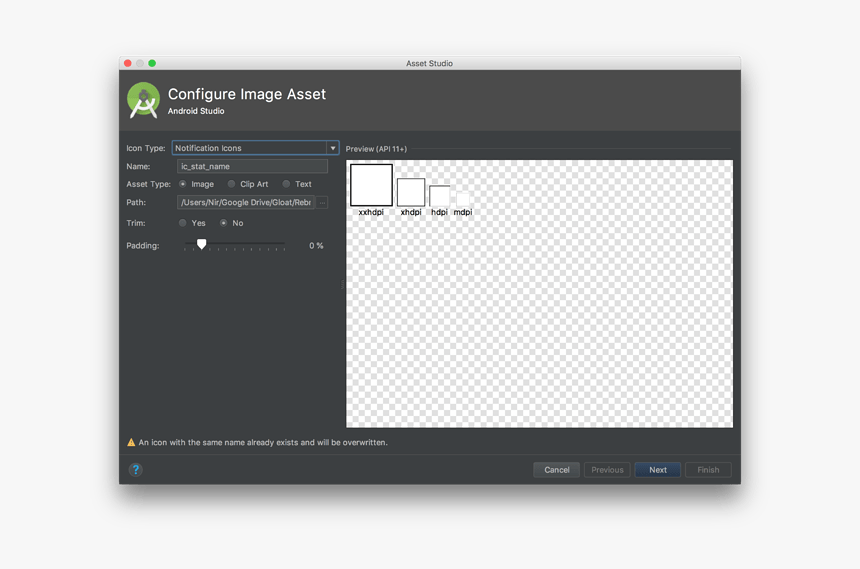
Task: Select the mdpi preview thumbnail
Action: (x=463, y=200)
